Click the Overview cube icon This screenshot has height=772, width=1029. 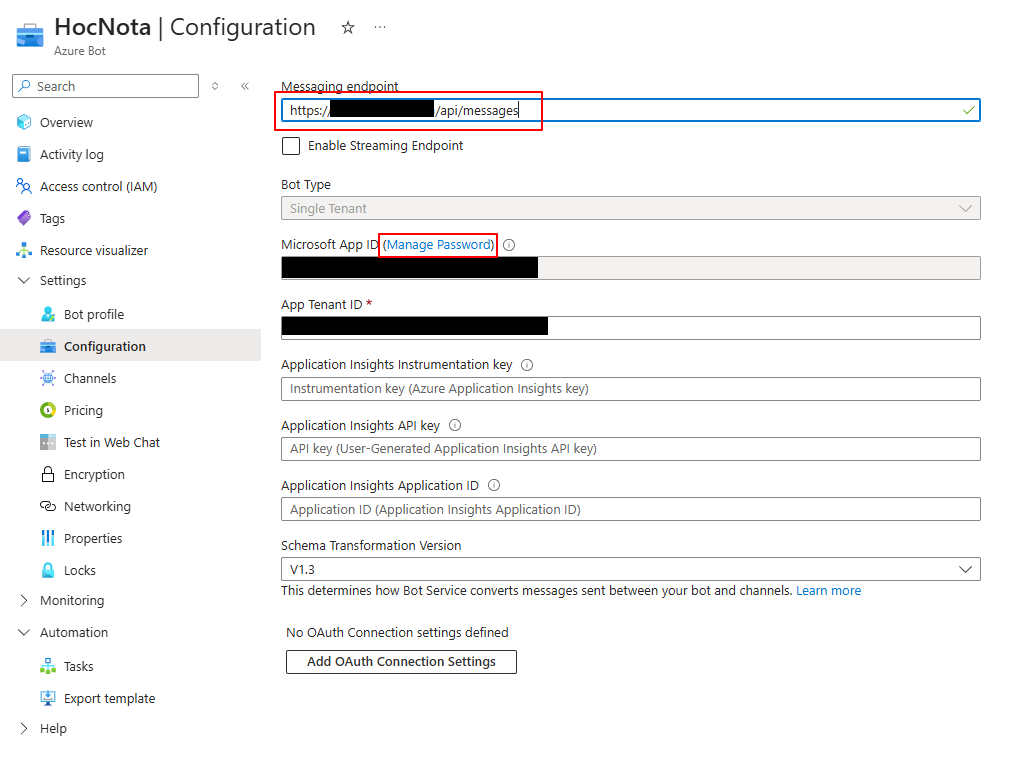coord(24,122)
